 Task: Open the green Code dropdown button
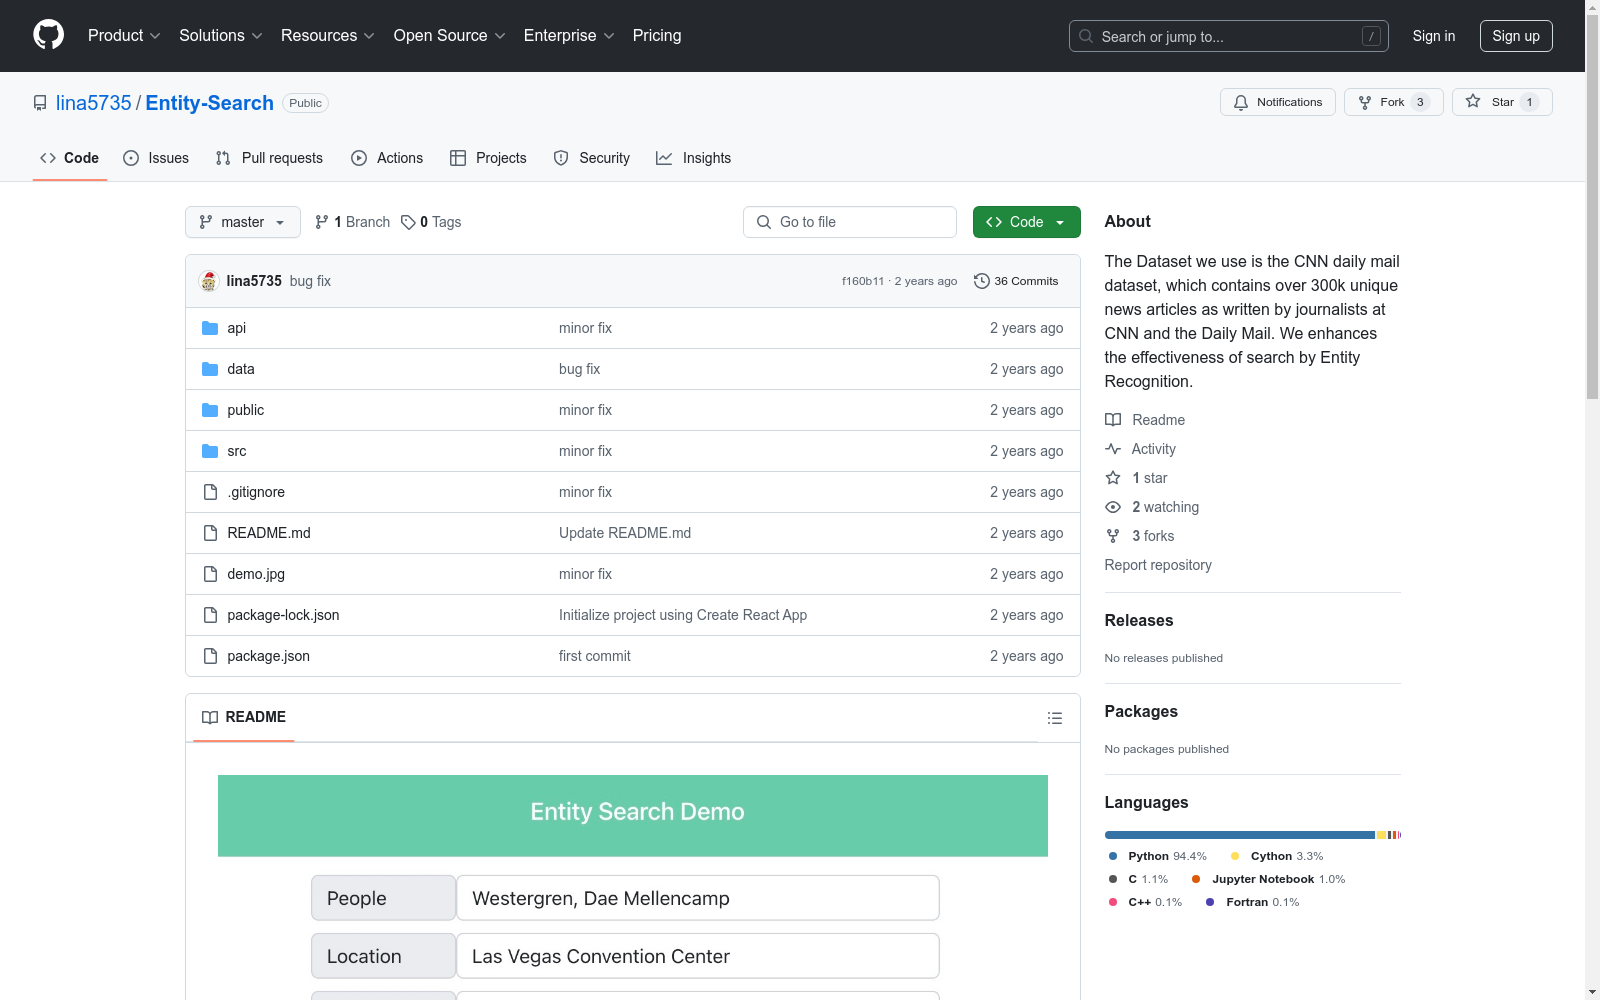click(x=1027, y=222)
